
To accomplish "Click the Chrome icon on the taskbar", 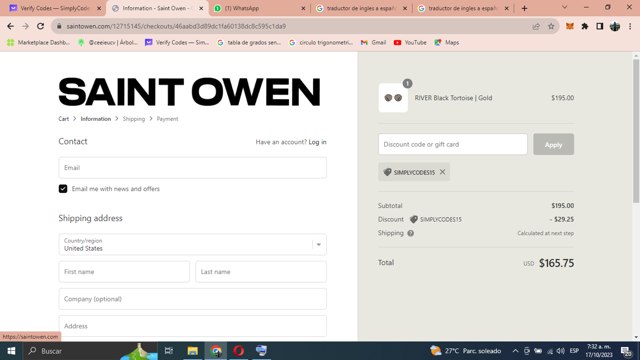I will pos(216,351).
